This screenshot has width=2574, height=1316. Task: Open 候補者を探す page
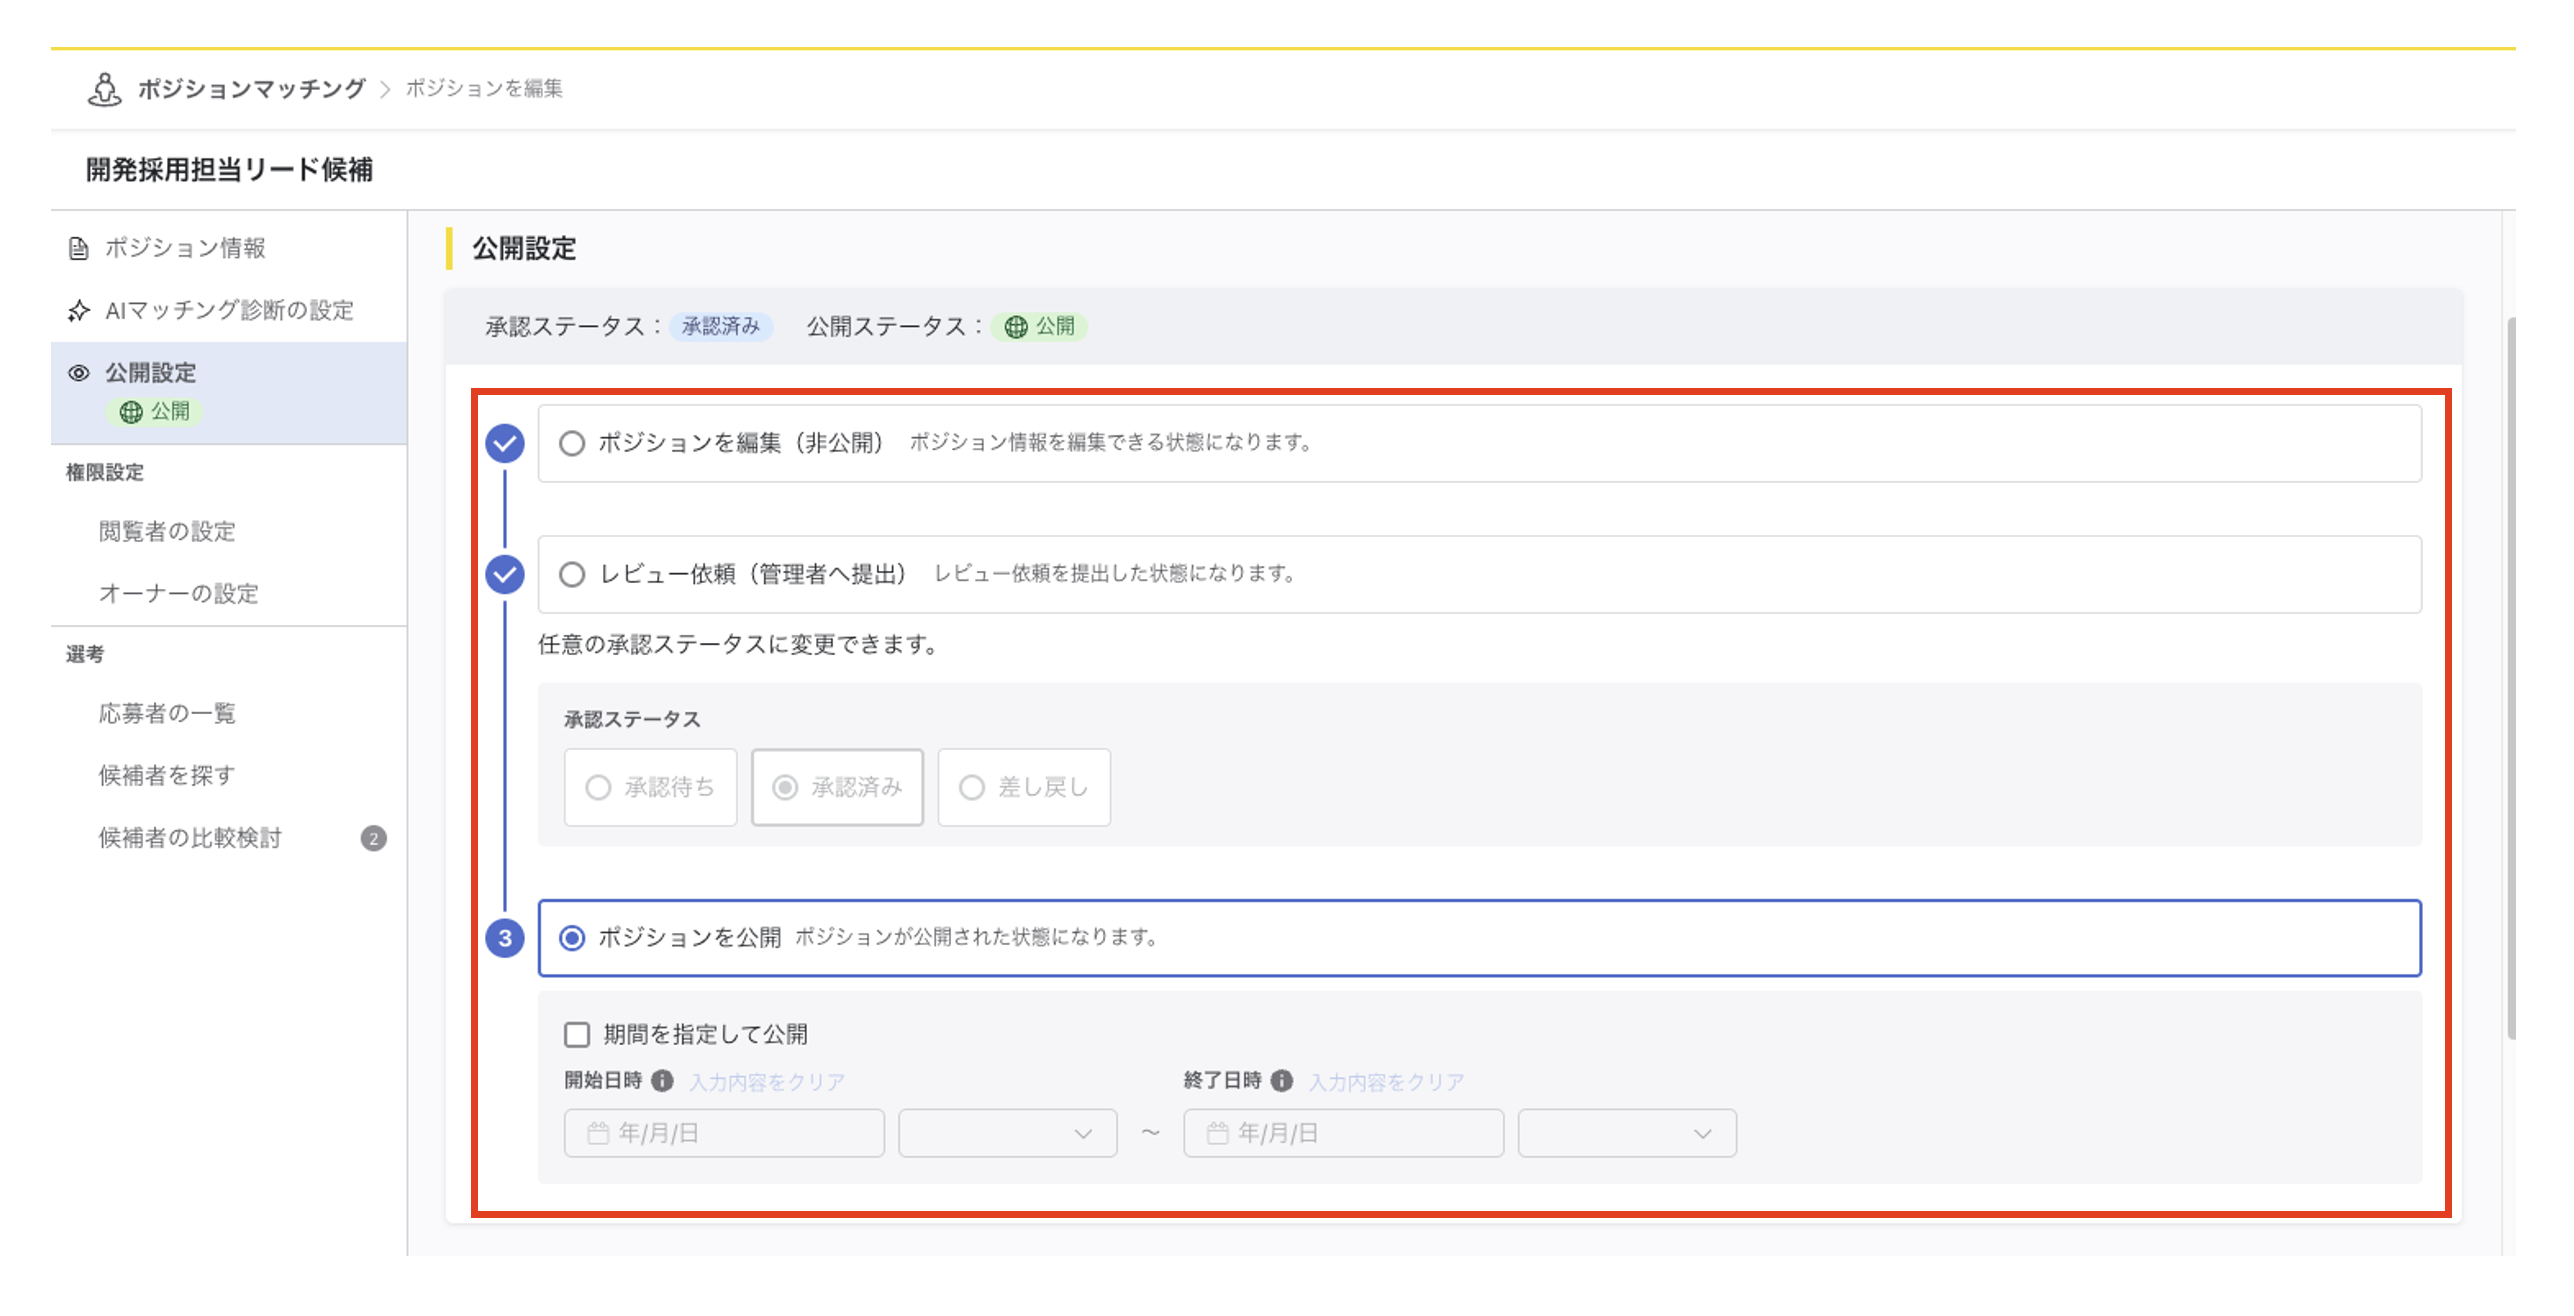click(167, 775)
